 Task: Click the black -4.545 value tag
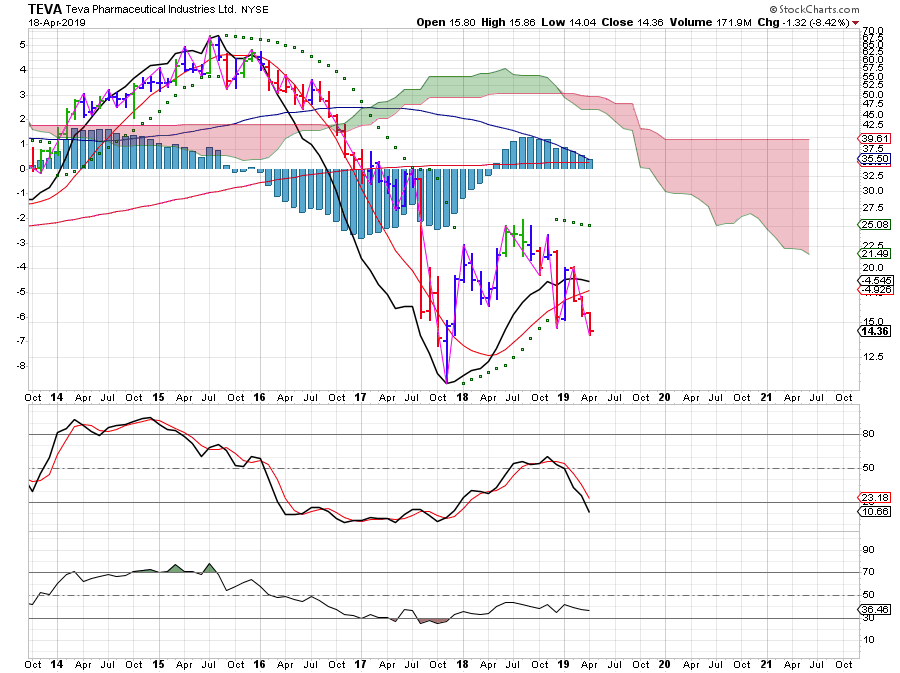pyautogui.click(x=873, y=281)
